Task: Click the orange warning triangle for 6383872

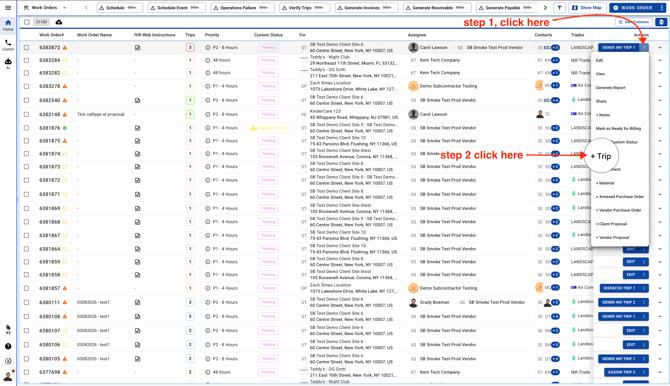Action: click(65, 47)
